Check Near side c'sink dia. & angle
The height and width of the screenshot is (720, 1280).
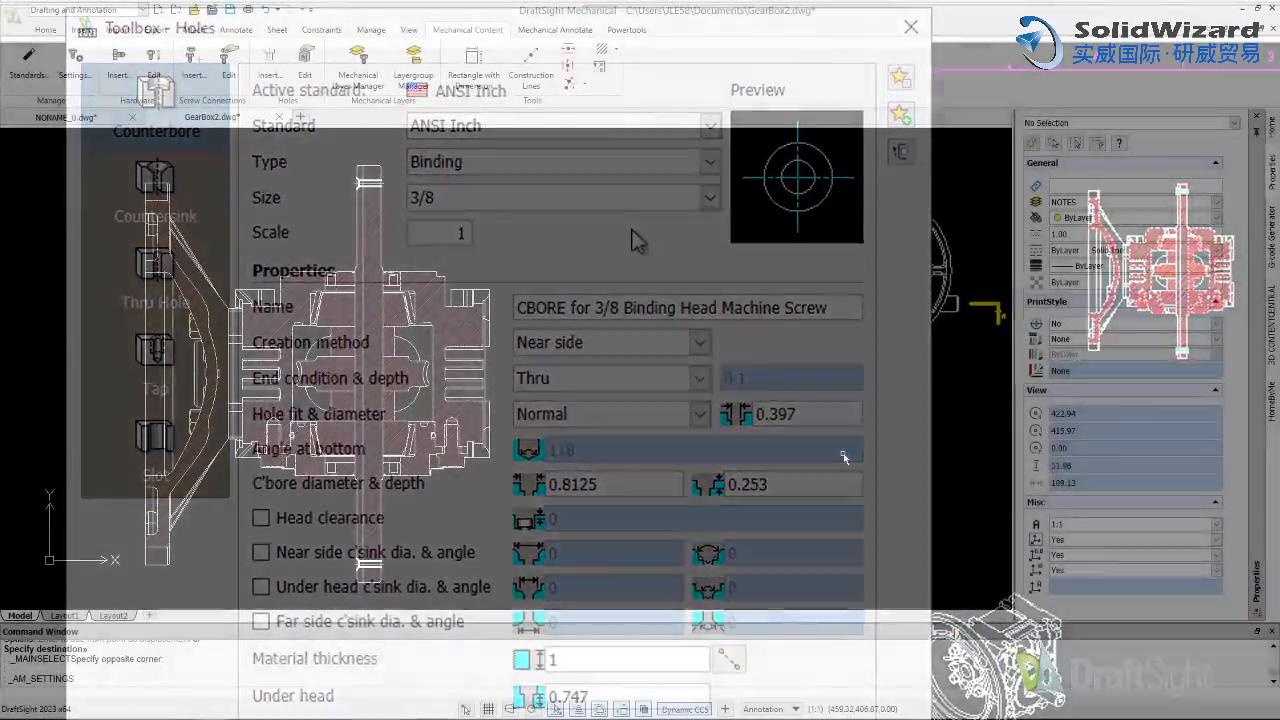(x=261, y=552)
